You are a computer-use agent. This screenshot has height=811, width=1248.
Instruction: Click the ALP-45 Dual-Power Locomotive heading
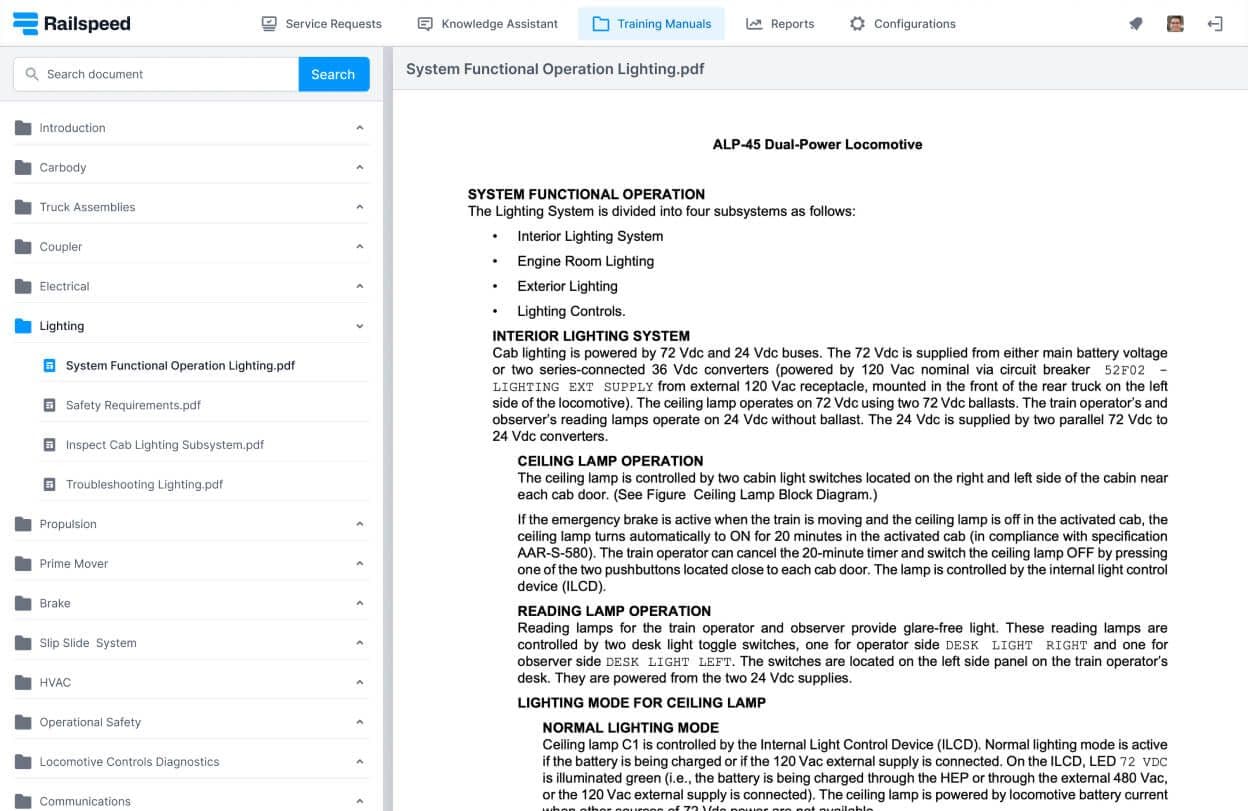[x=817, y=144]
